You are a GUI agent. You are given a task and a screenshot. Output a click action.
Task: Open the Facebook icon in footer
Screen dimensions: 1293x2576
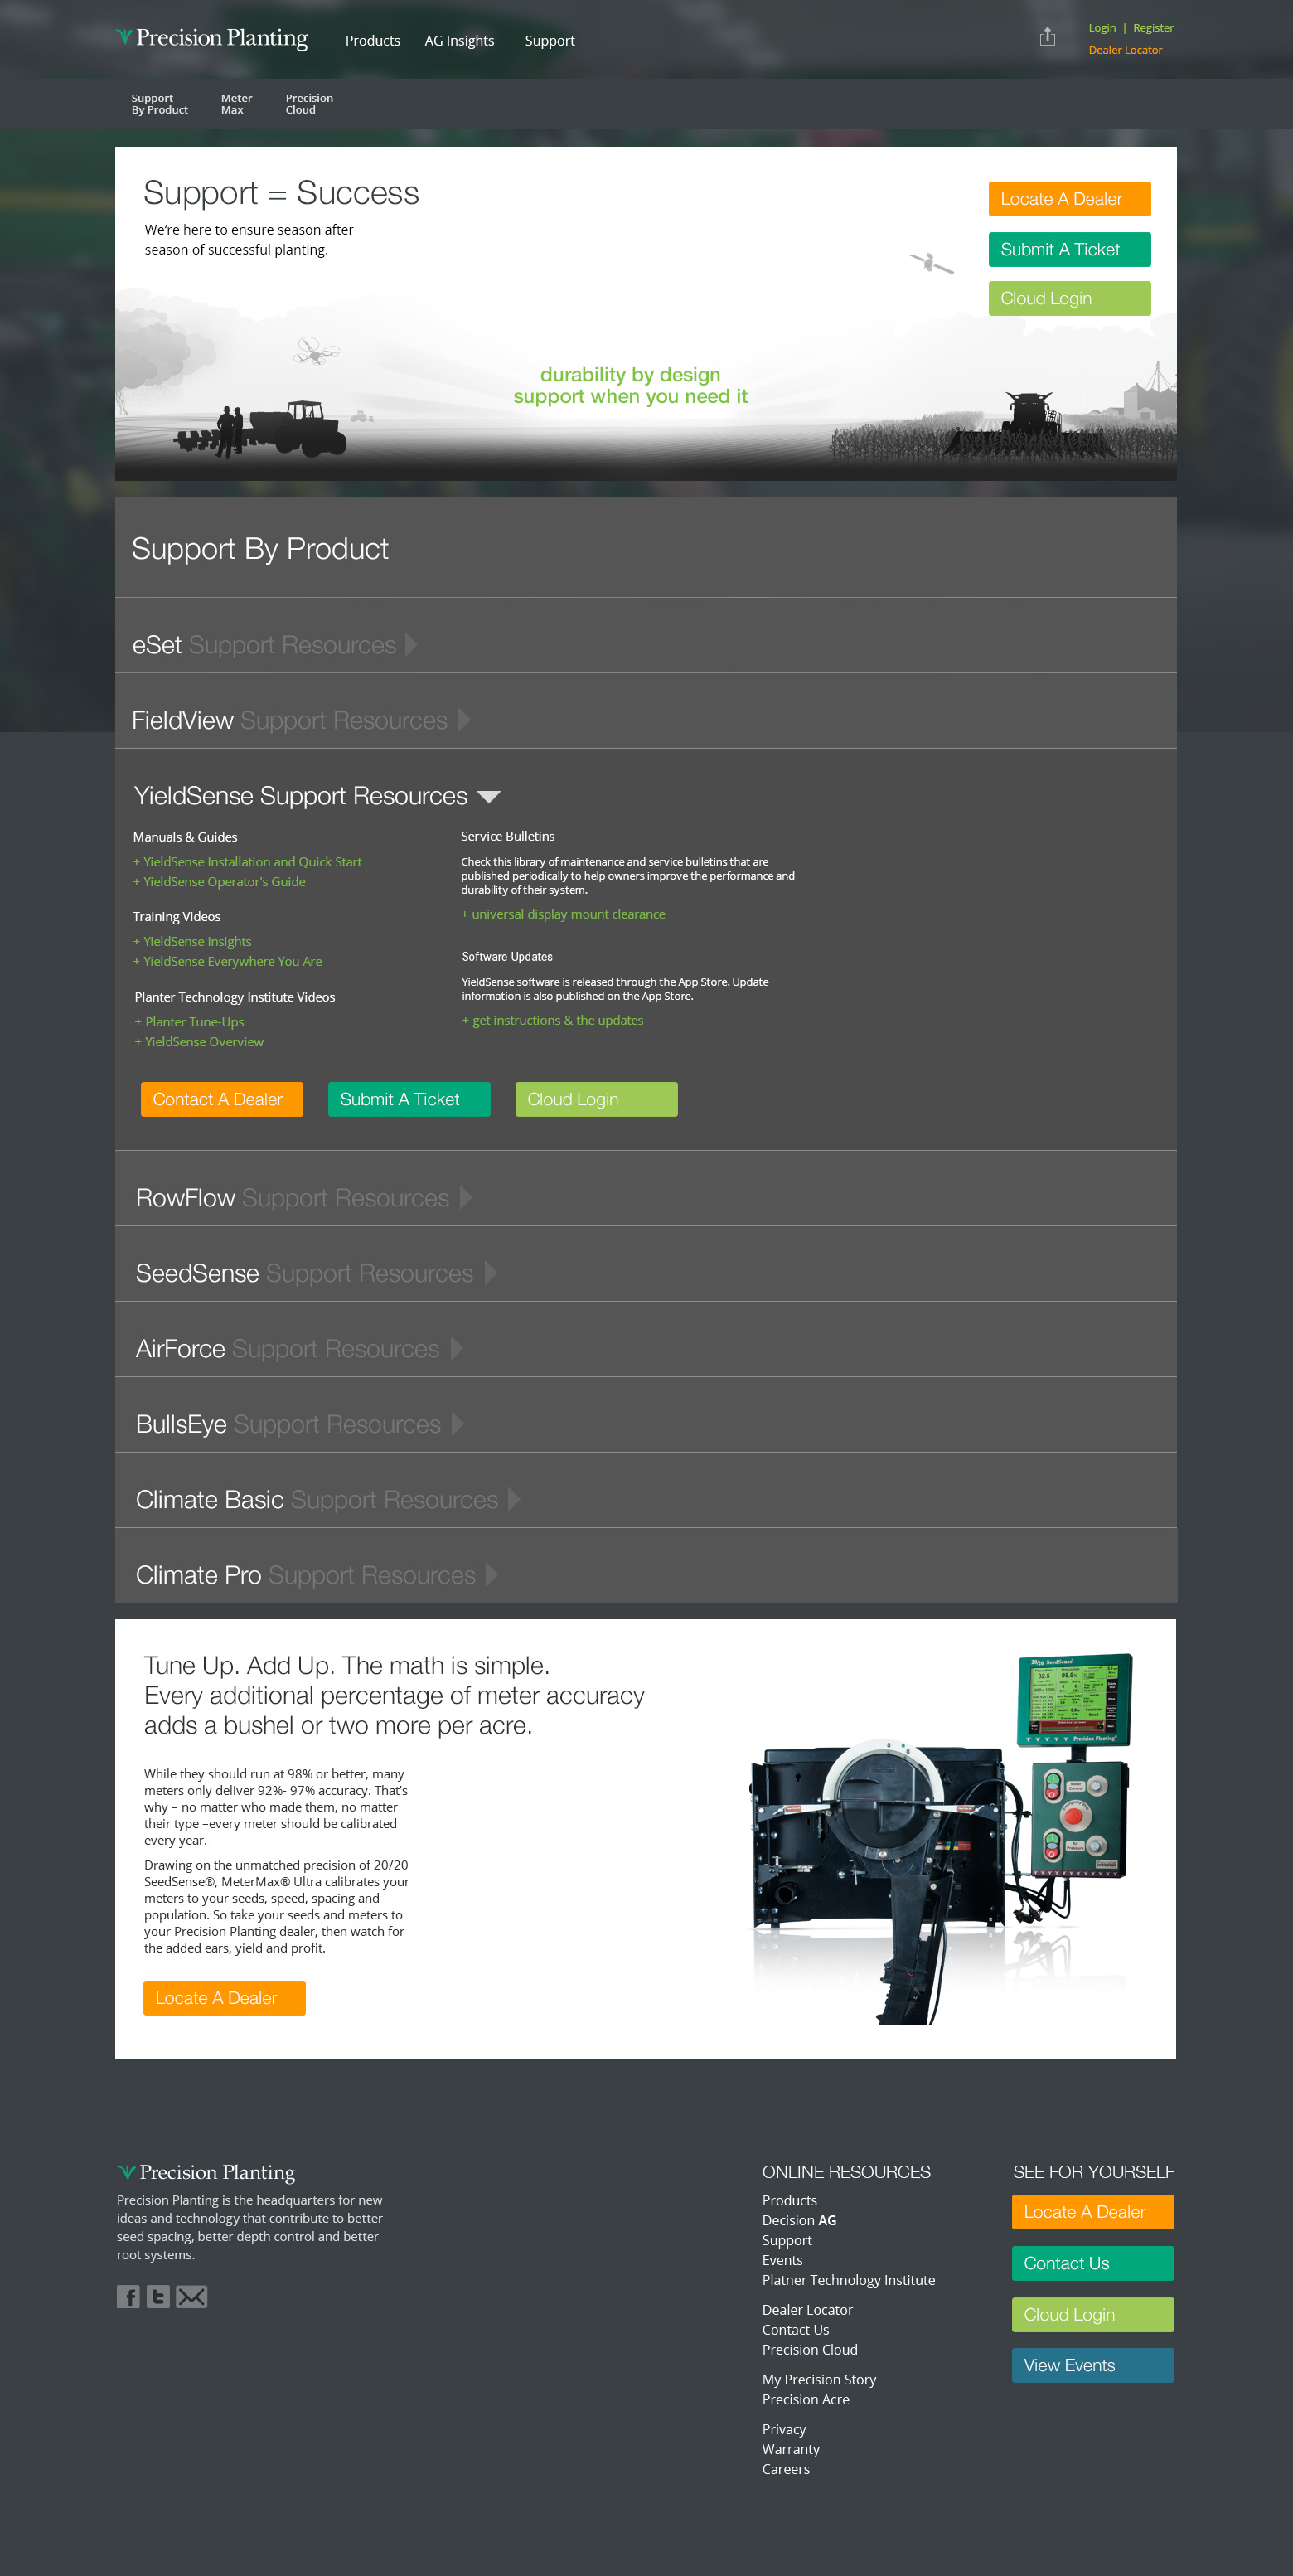128,2296
